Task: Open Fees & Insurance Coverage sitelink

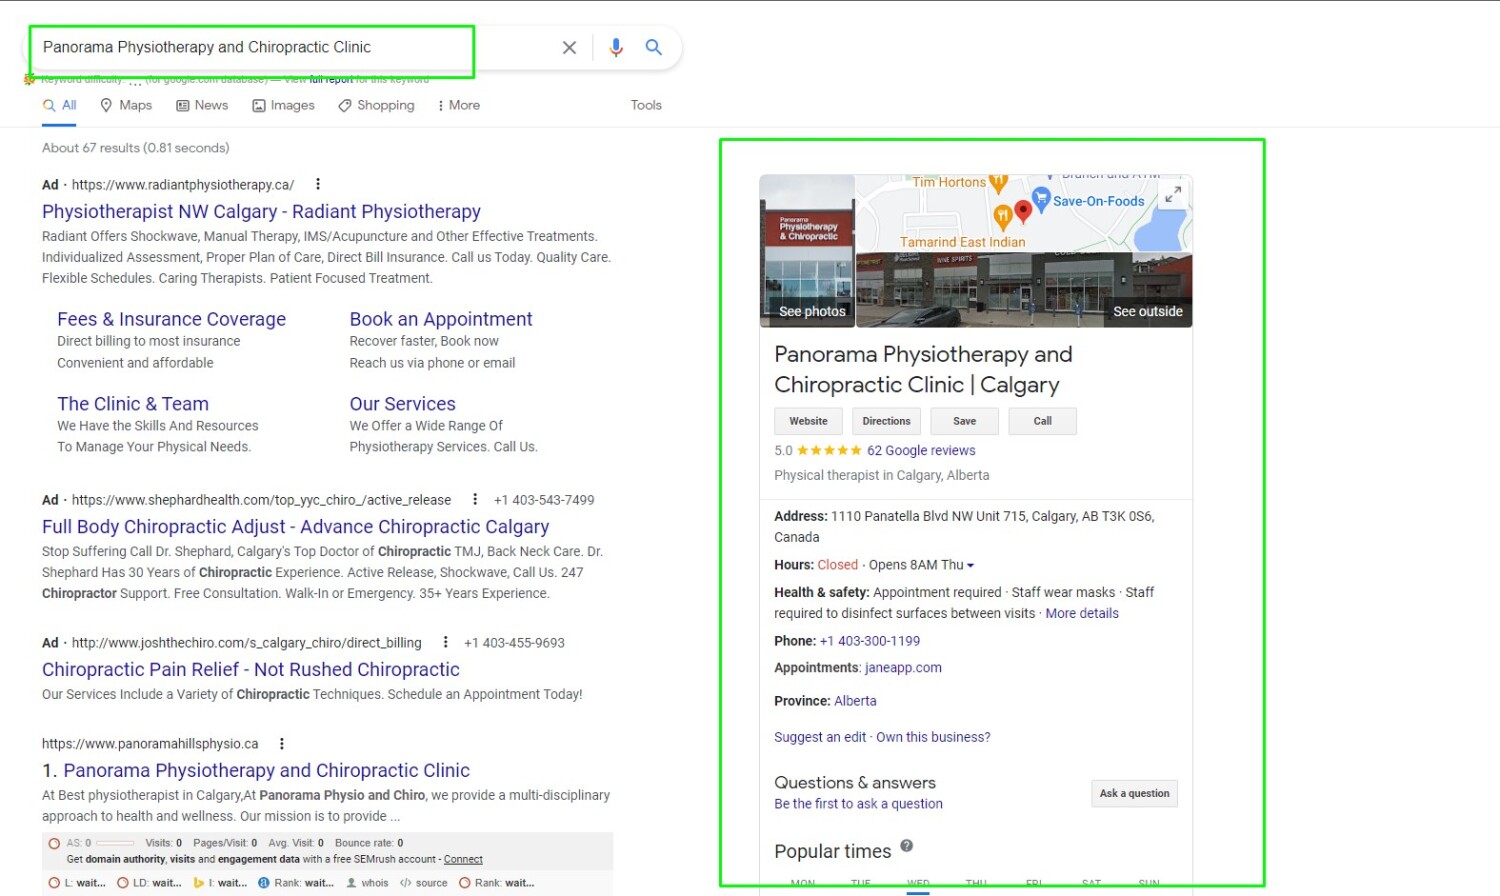Action: coord(171,319)
